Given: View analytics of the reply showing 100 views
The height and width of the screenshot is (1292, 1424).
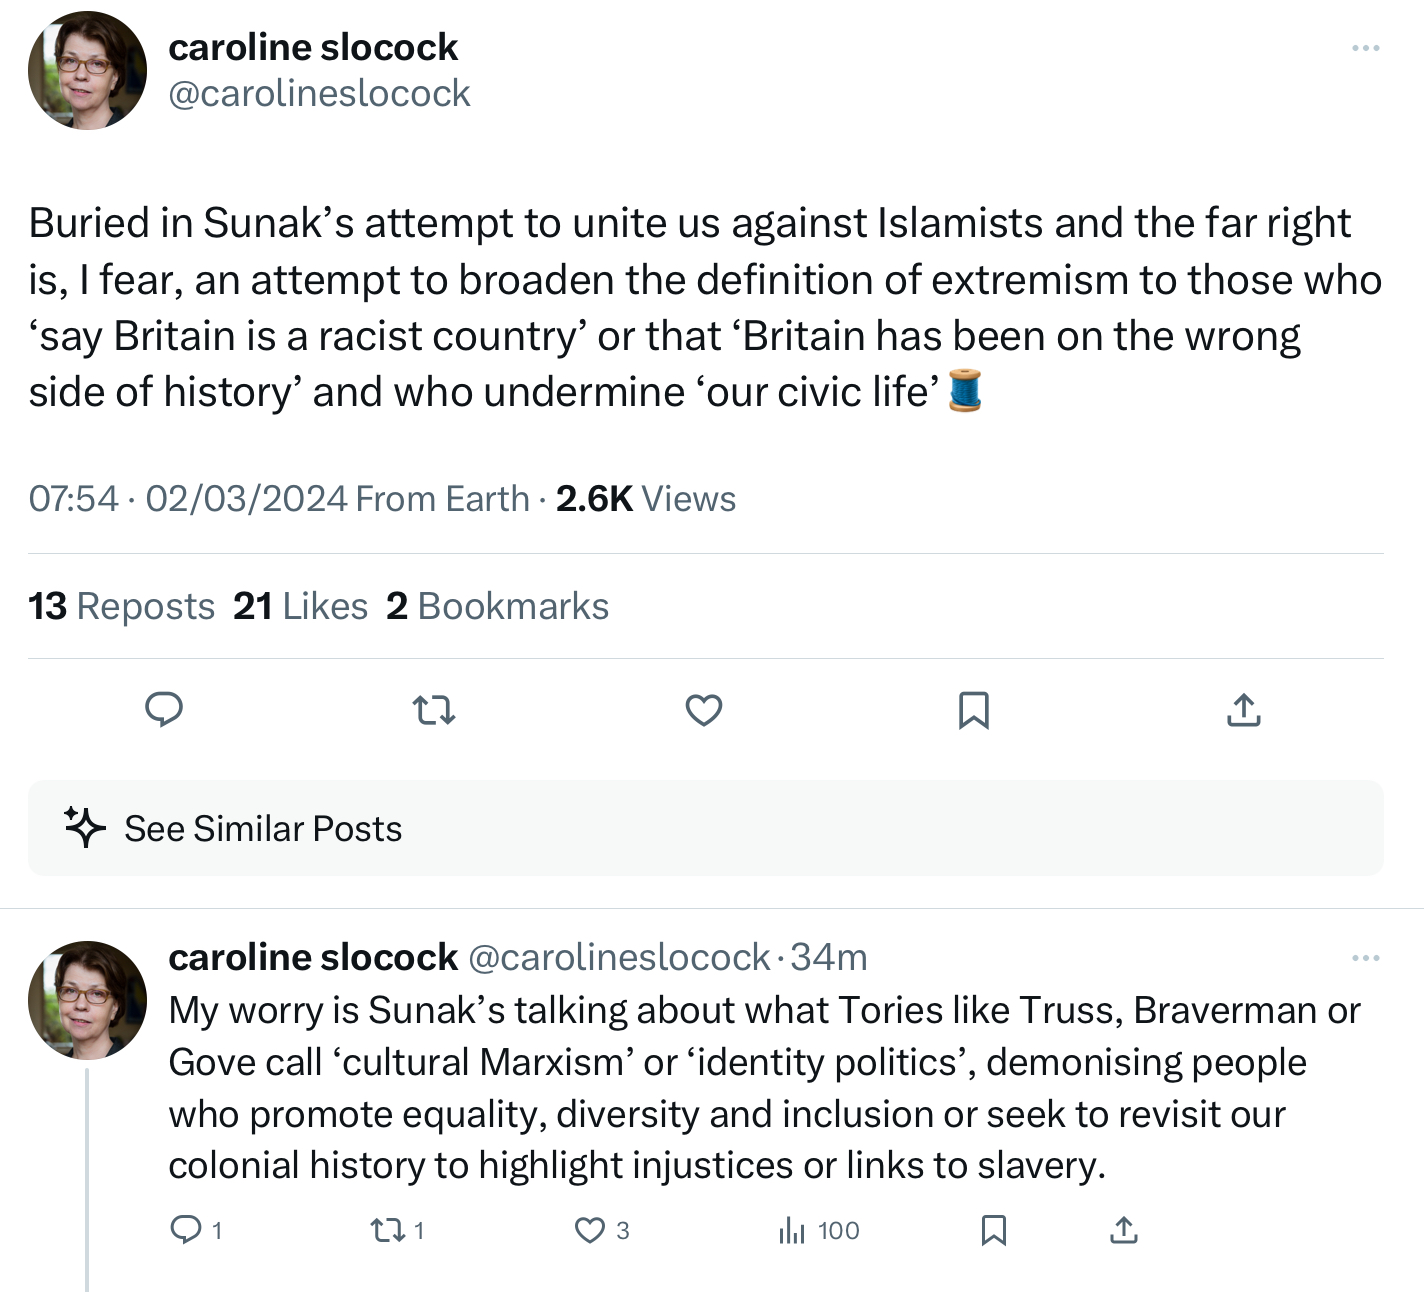Looking at the screenshot, I should coord(792,1230).
